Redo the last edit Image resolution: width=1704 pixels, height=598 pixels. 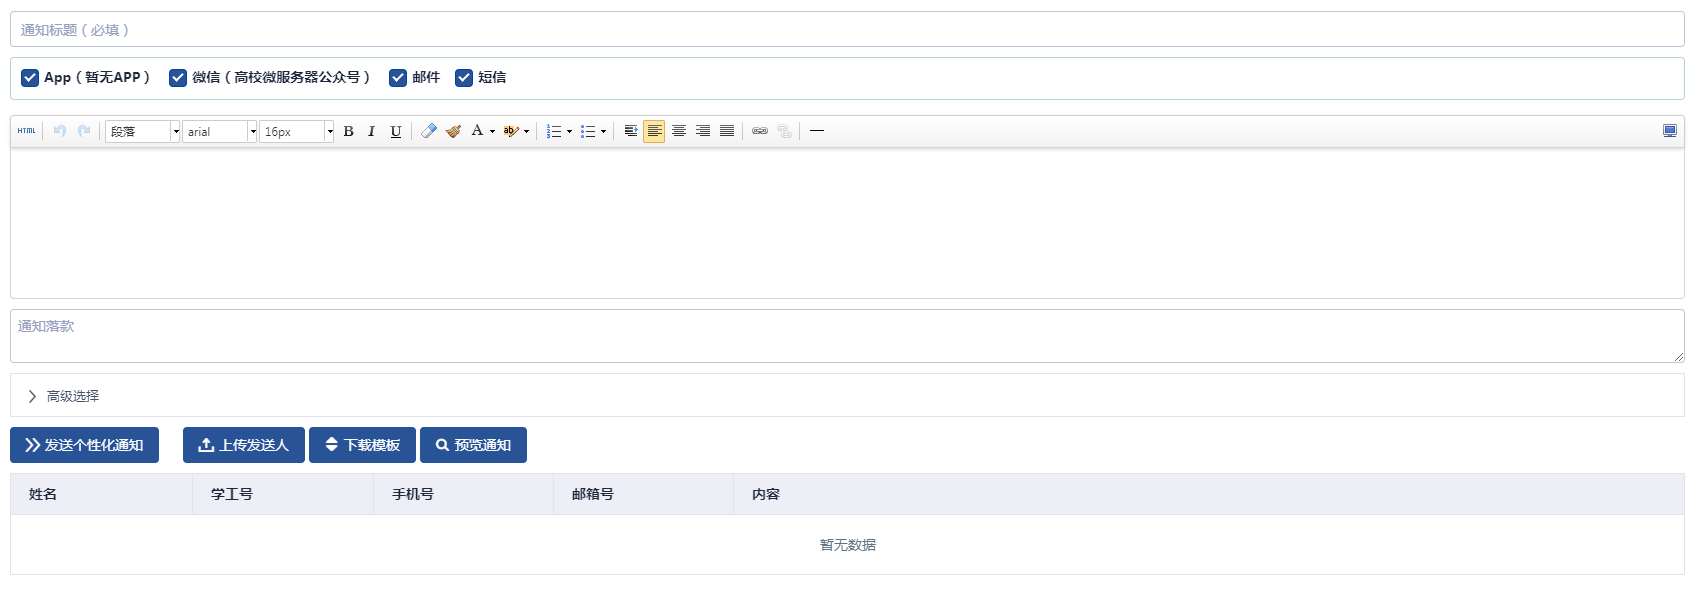click(84, 131)
